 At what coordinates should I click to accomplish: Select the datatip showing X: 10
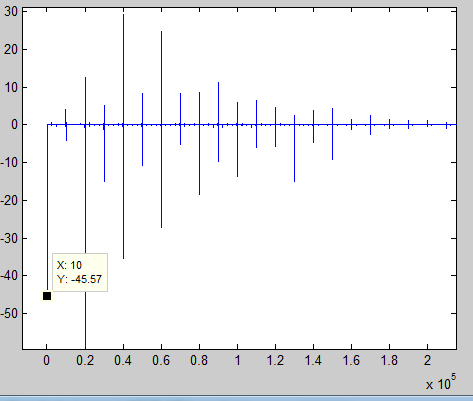(80, 272)
